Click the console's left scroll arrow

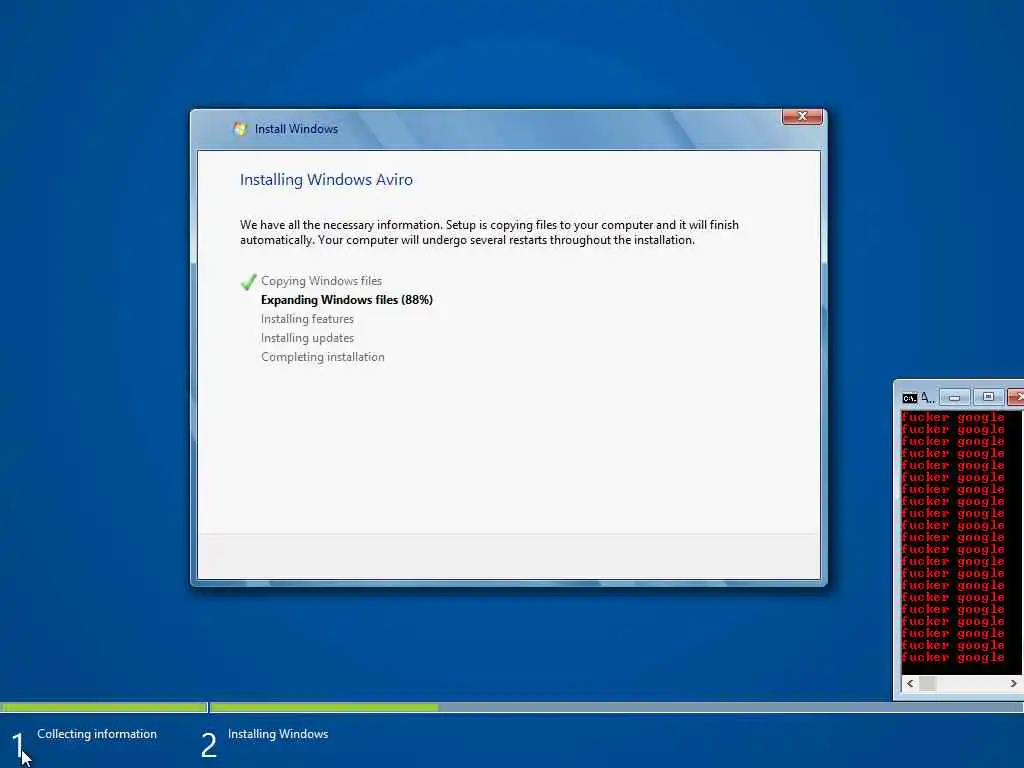910,683
